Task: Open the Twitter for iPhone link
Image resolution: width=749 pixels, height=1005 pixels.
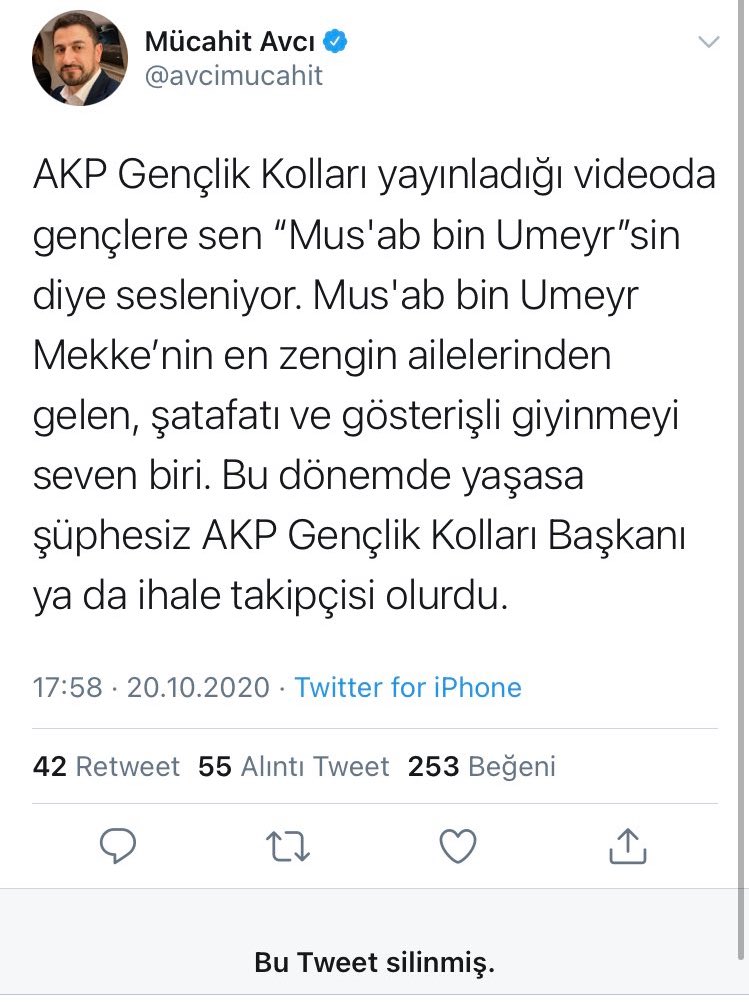Action: point(404,688)
